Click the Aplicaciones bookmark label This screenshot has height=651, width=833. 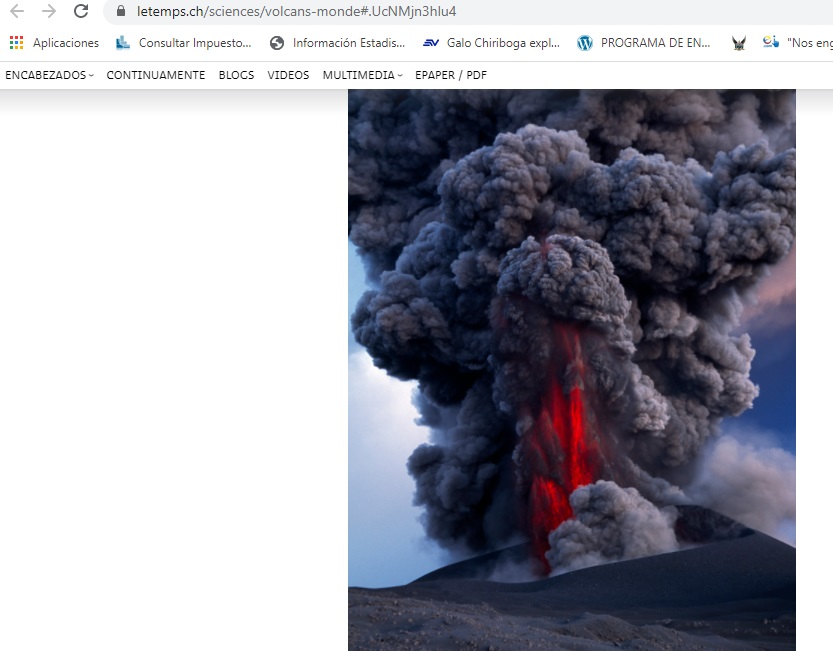tap(66, 43)
